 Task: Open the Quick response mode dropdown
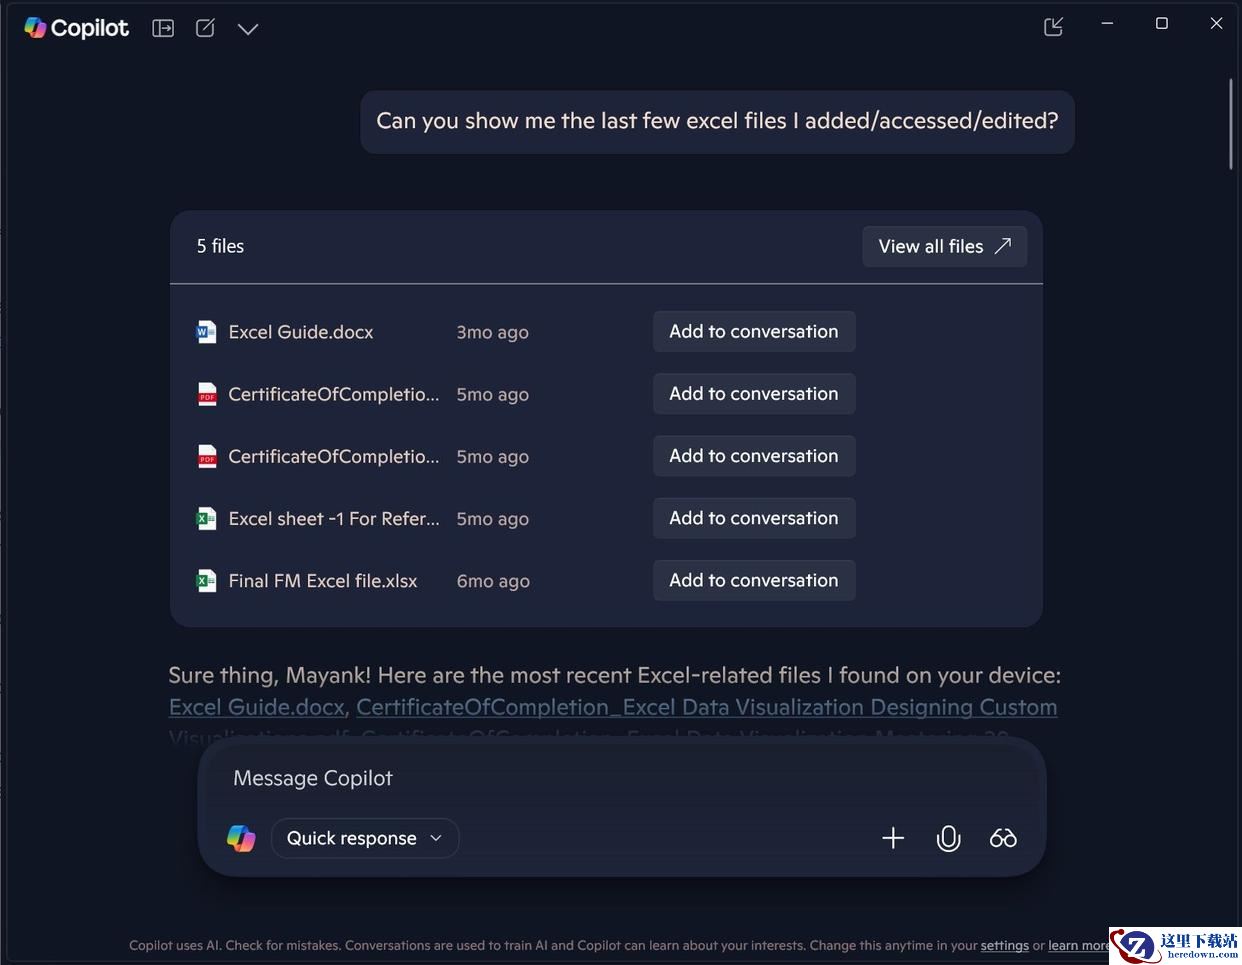[x=365, y=838]
